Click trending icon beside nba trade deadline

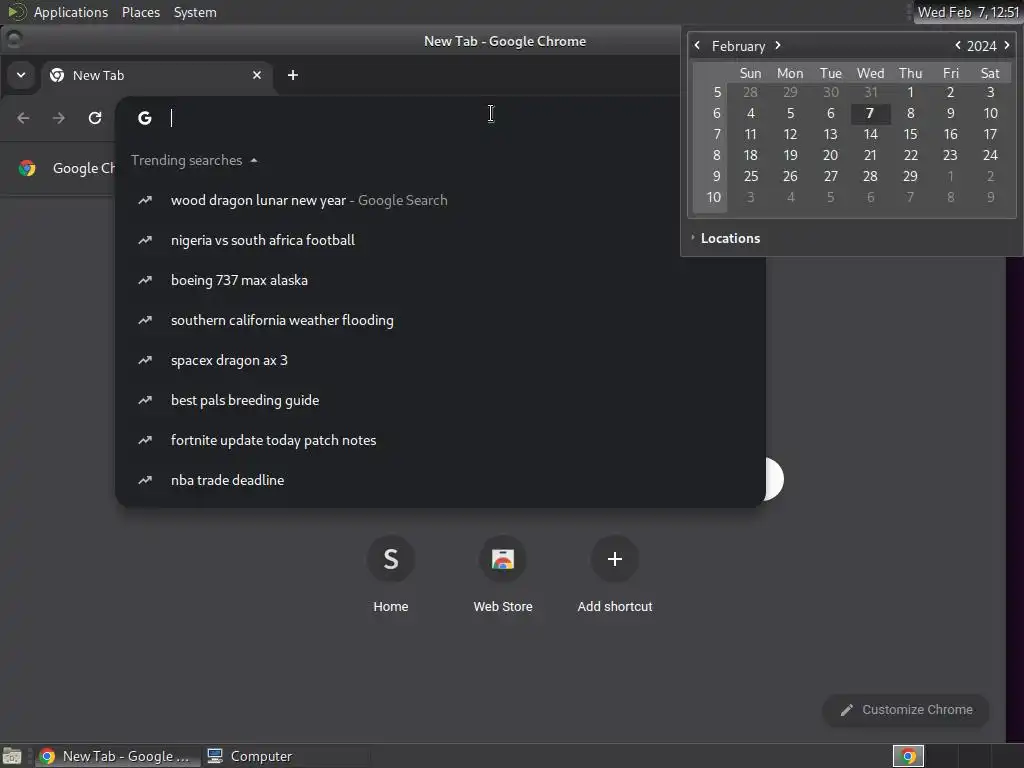145,480
